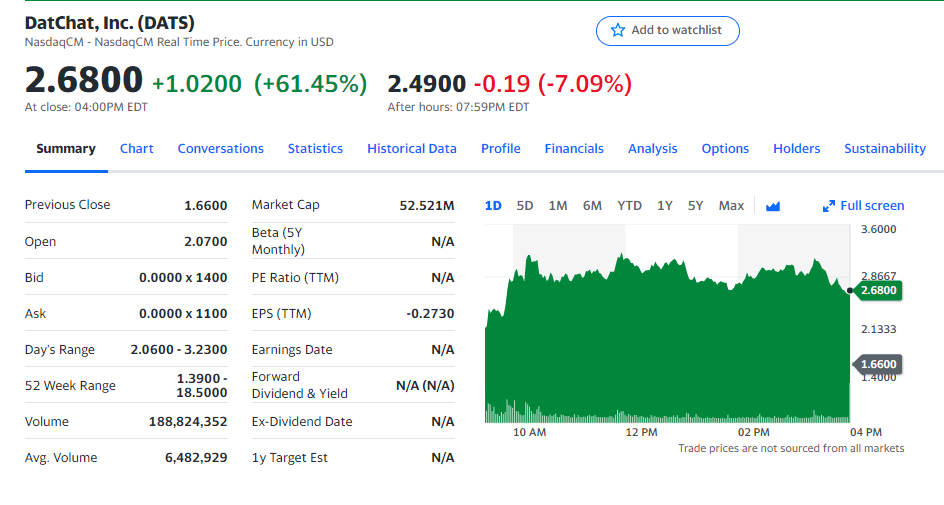
Task: Select the 5Y chart range
Action: click(x=695, y=206)
